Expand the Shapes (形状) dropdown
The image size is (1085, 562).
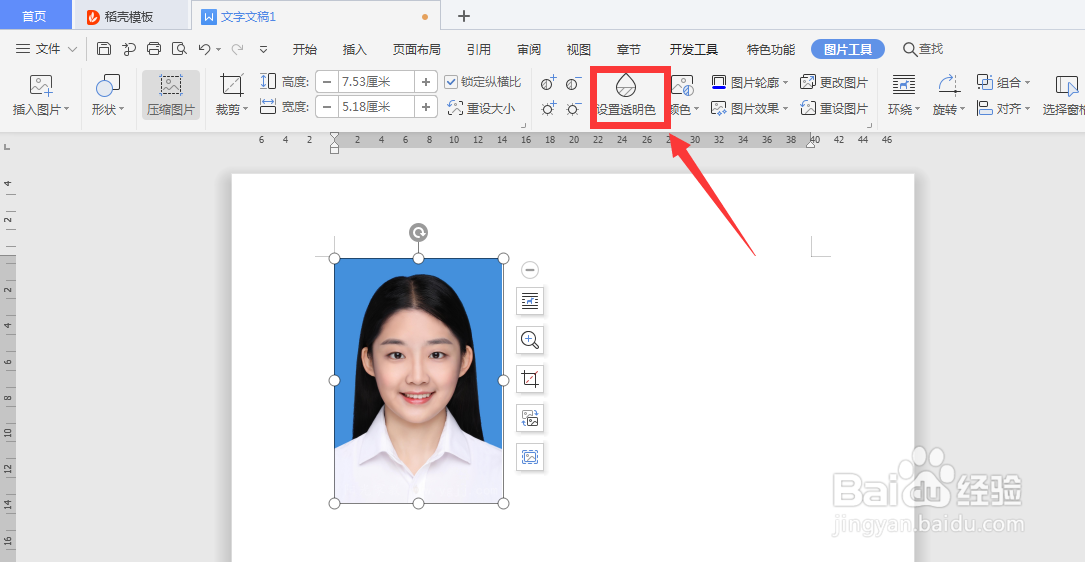pyautogui.click(x=121, y=109)
